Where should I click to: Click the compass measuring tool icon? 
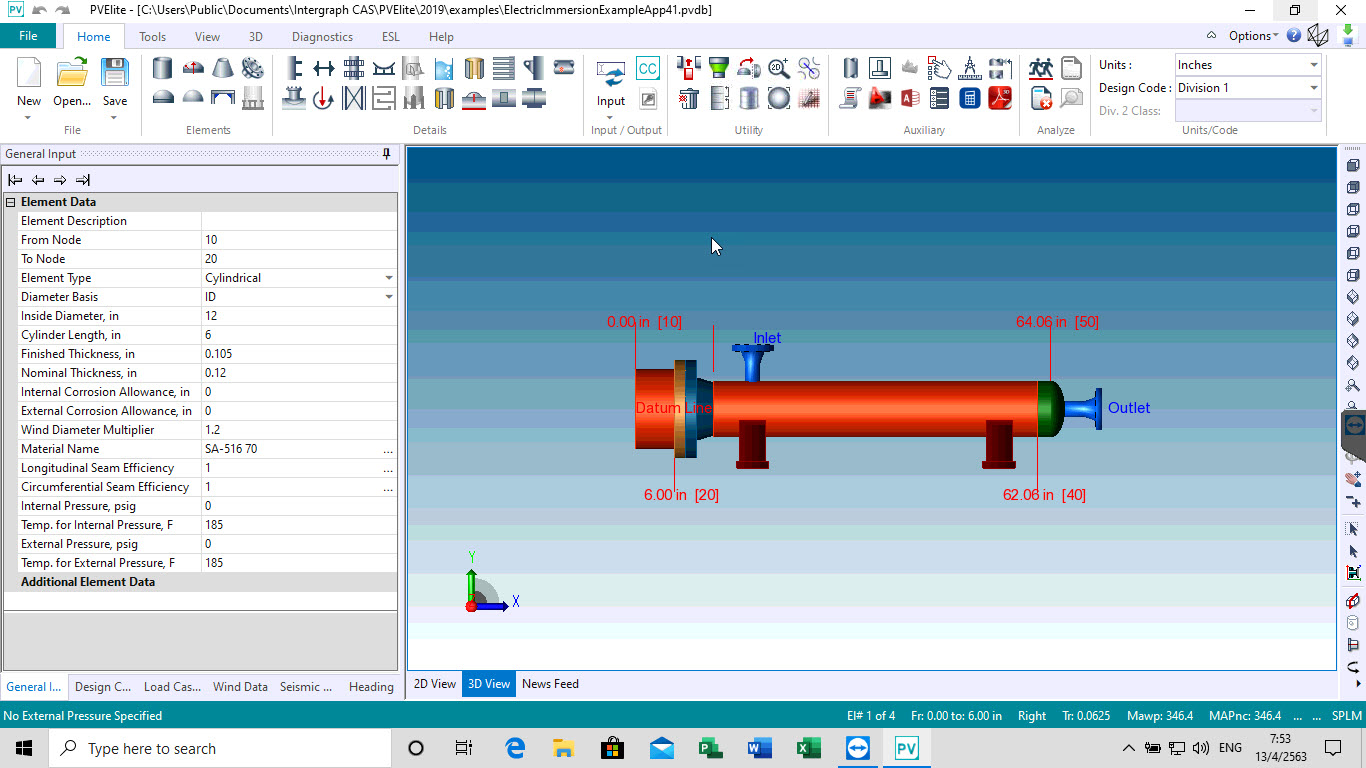(x=970, y=68)
